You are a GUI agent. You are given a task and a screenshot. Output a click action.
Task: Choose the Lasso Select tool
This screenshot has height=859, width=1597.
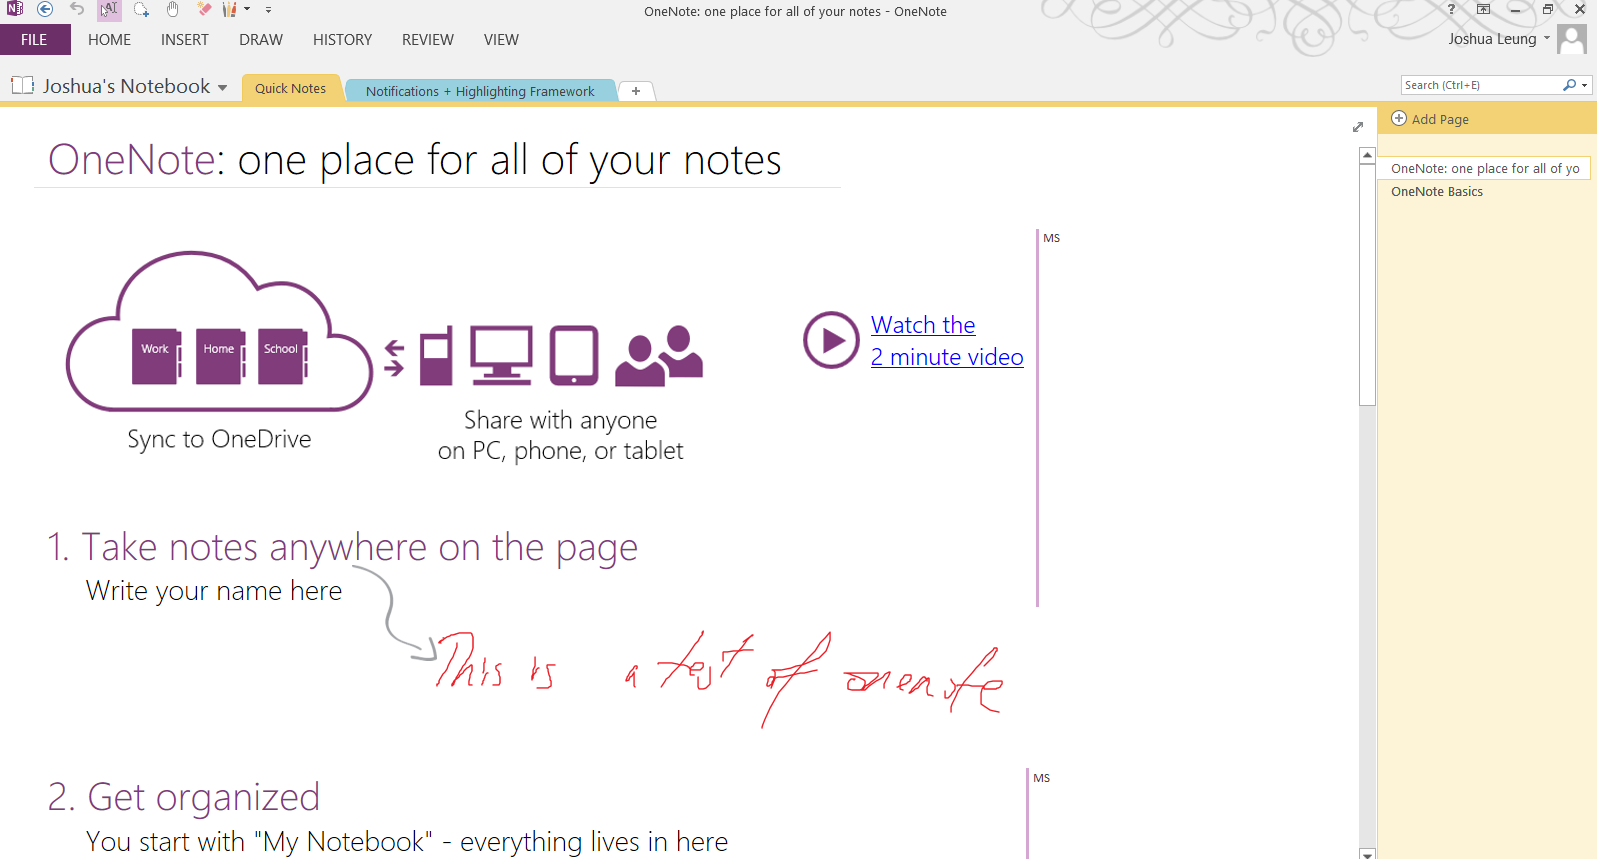[141, 9]
